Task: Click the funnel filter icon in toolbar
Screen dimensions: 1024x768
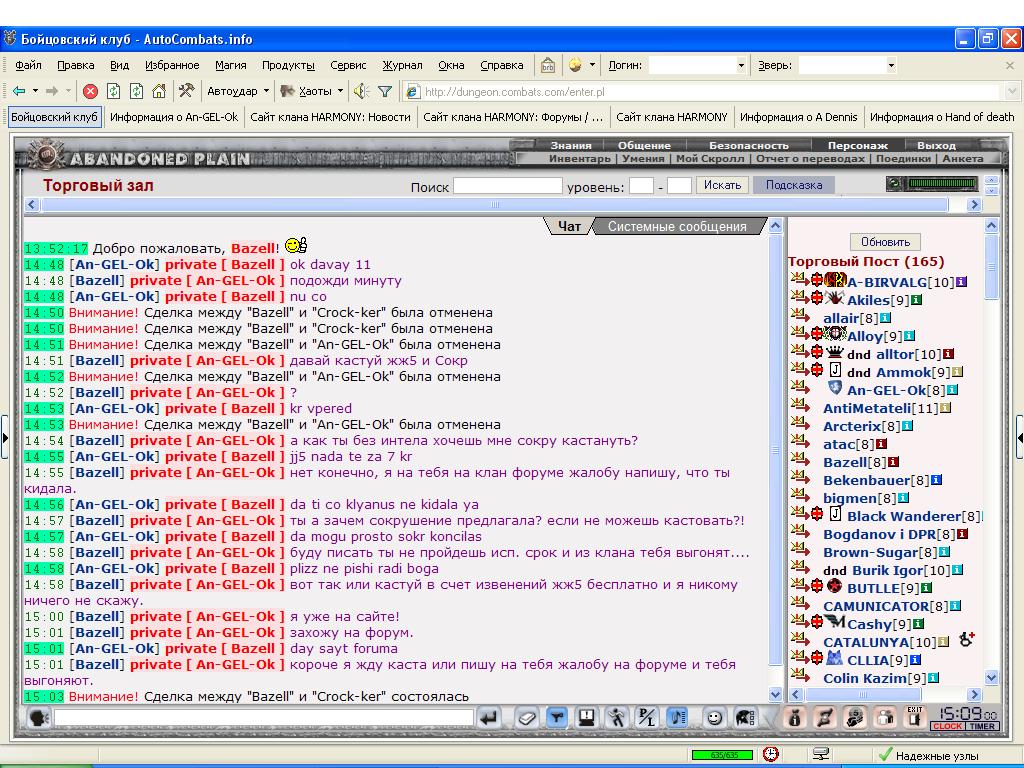Action: [x=385, y=91]
